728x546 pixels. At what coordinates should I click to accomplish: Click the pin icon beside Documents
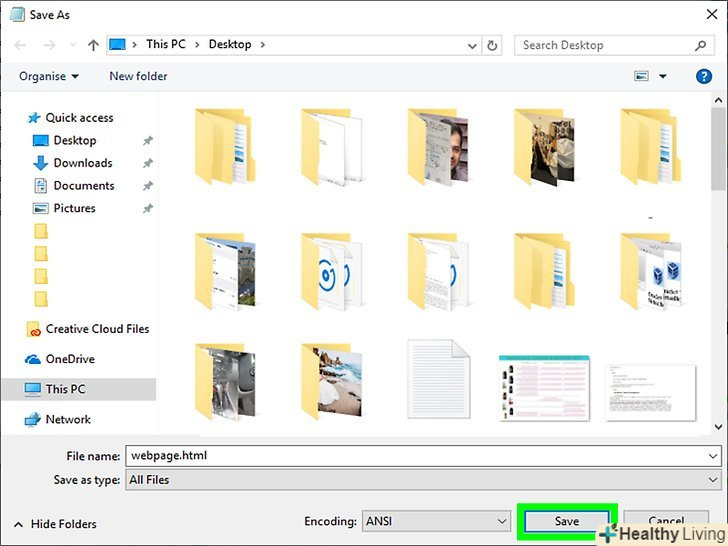click(148, 186)
